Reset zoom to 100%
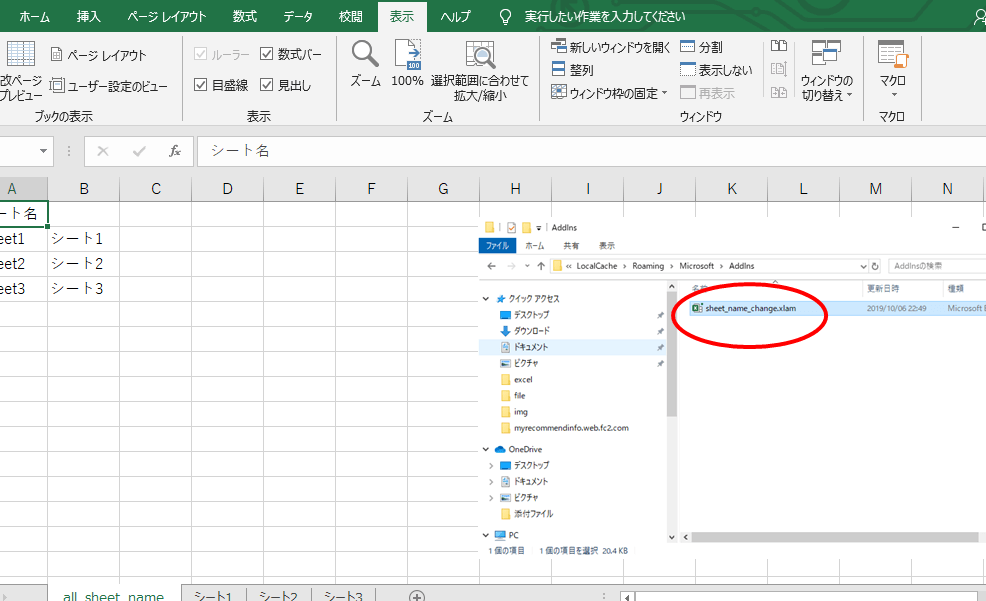Screen dimensions: 986x601 [407, 63]
